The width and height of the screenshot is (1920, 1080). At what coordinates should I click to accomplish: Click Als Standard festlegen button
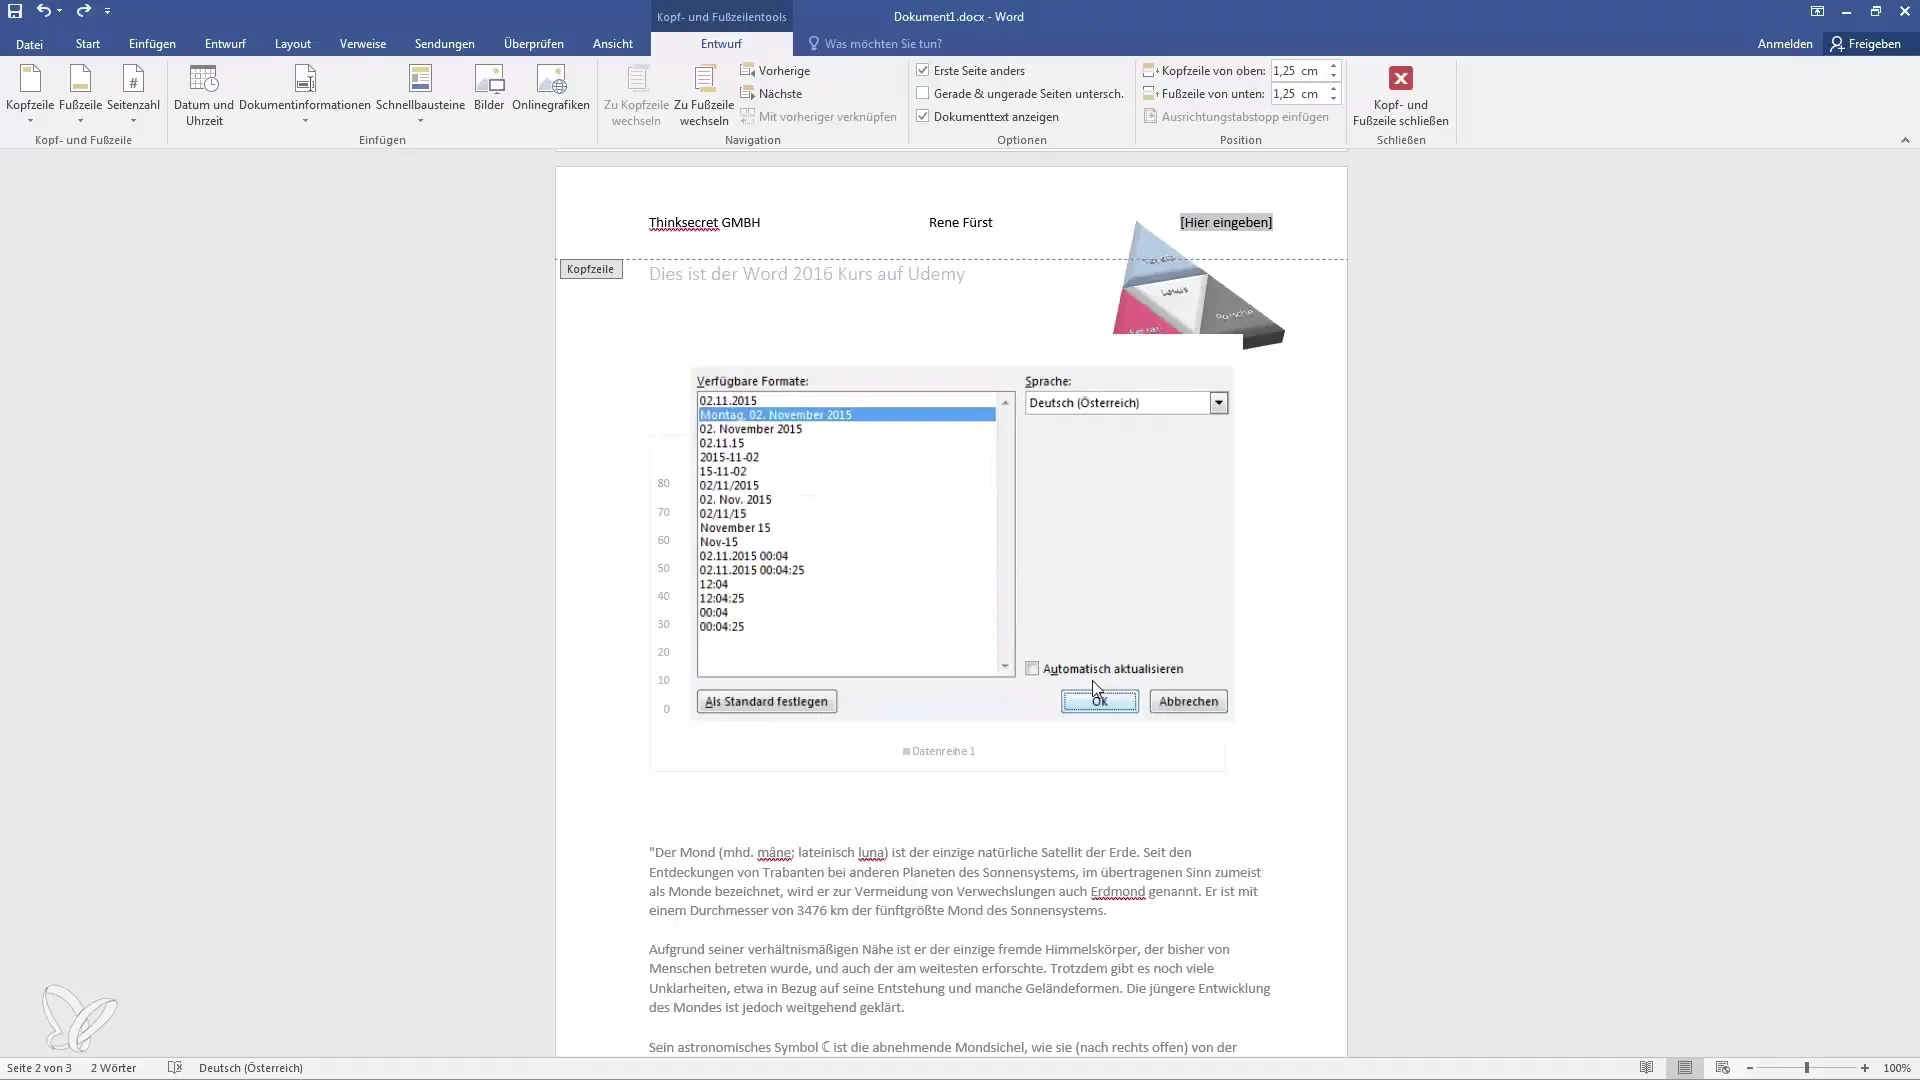pos(766,702)
